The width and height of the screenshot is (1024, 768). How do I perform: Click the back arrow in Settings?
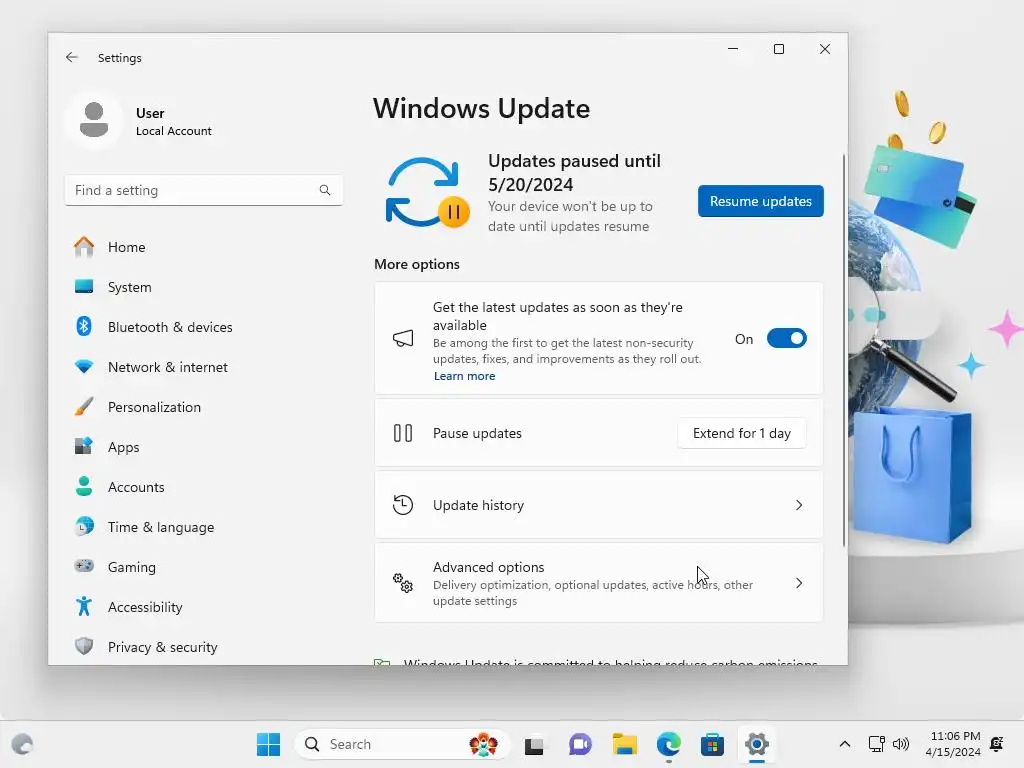pos(72,57)
